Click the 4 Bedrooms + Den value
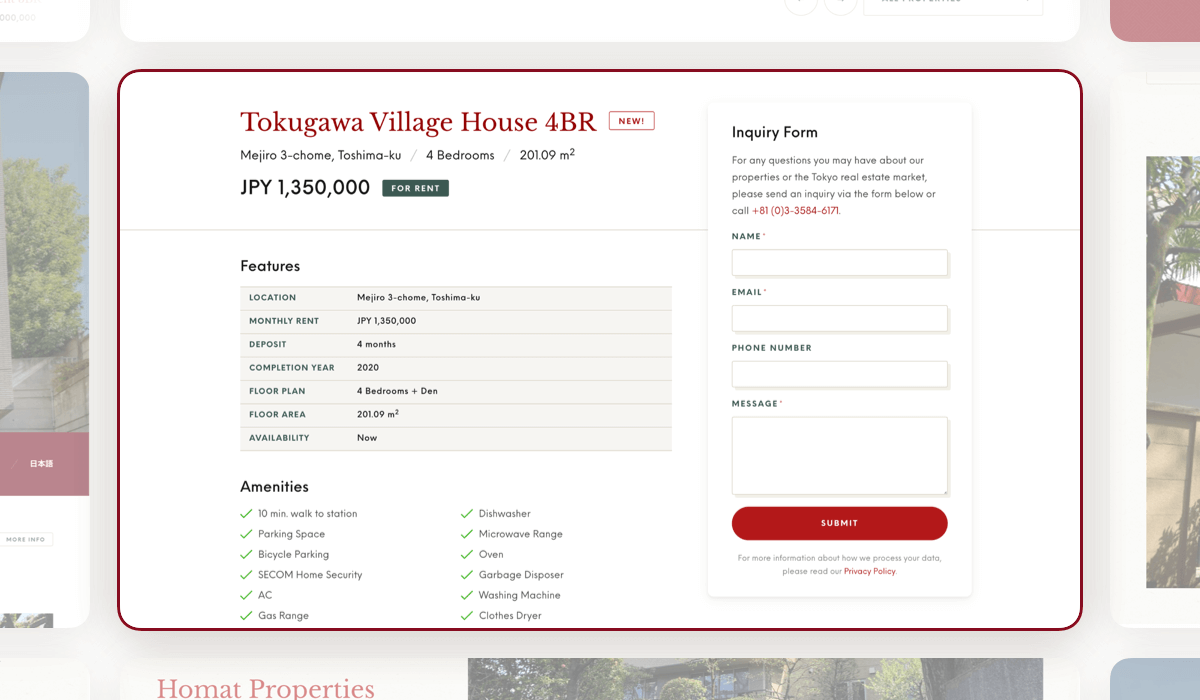 397,391
